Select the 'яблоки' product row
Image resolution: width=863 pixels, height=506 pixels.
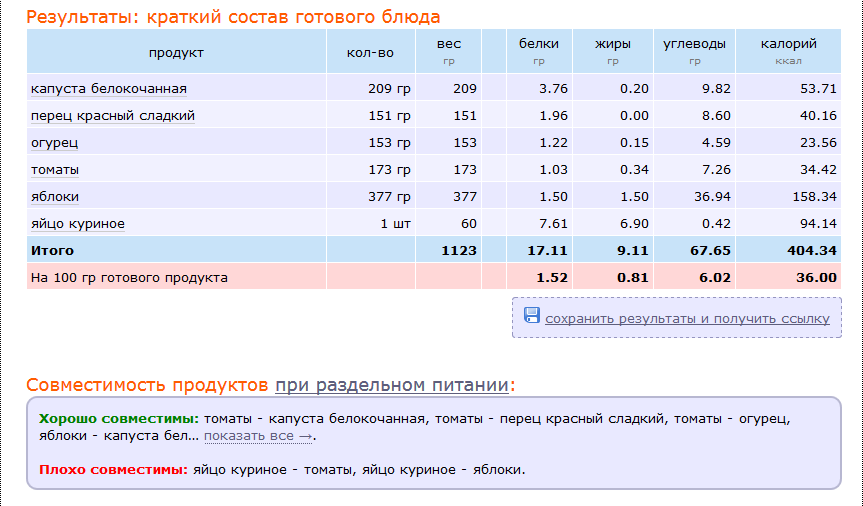tap(55, 197)
